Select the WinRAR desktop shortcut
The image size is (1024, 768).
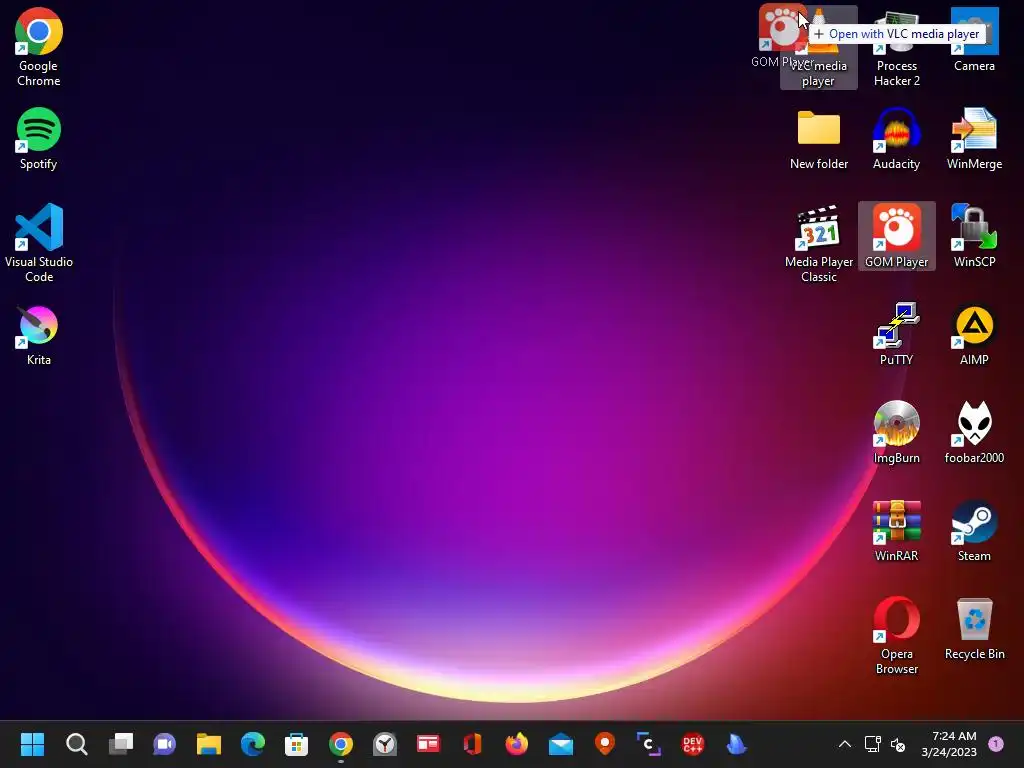(x=897, y=530)
